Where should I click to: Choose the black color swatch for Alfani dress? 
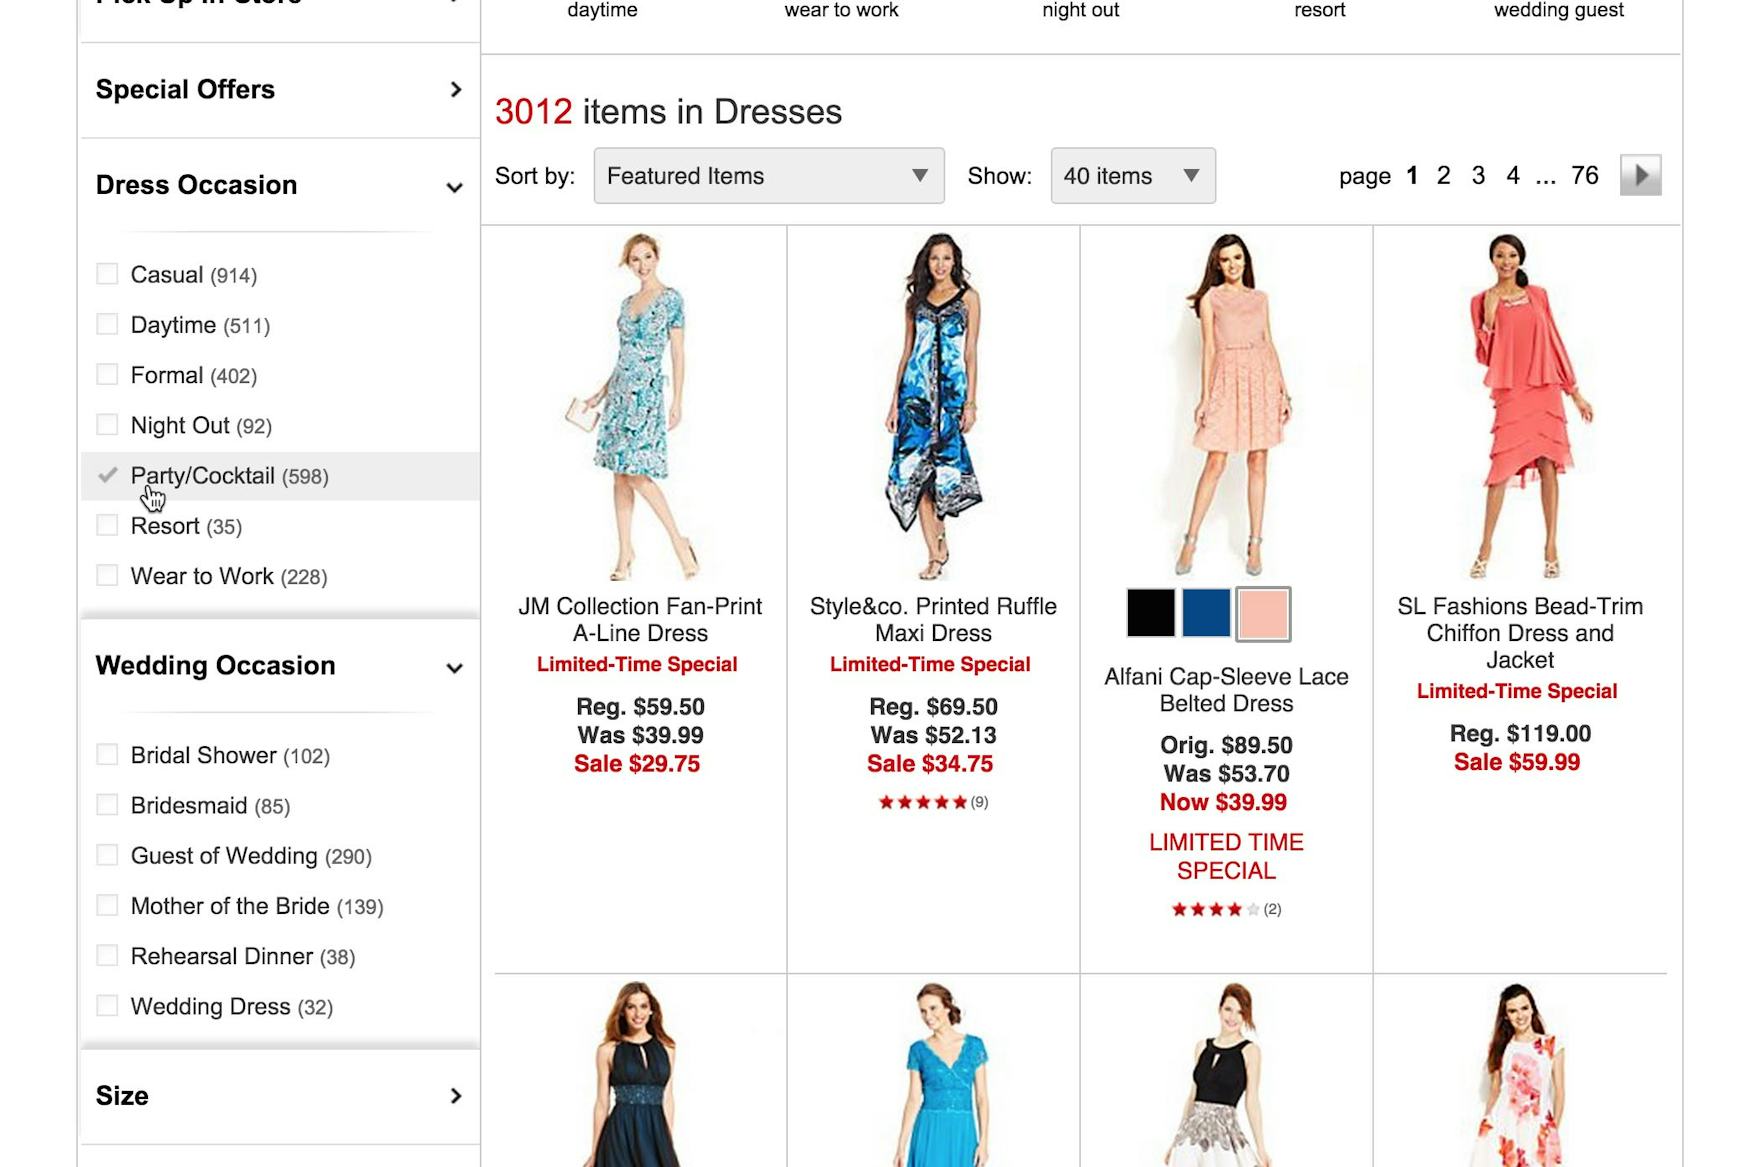click(1150, 613)
